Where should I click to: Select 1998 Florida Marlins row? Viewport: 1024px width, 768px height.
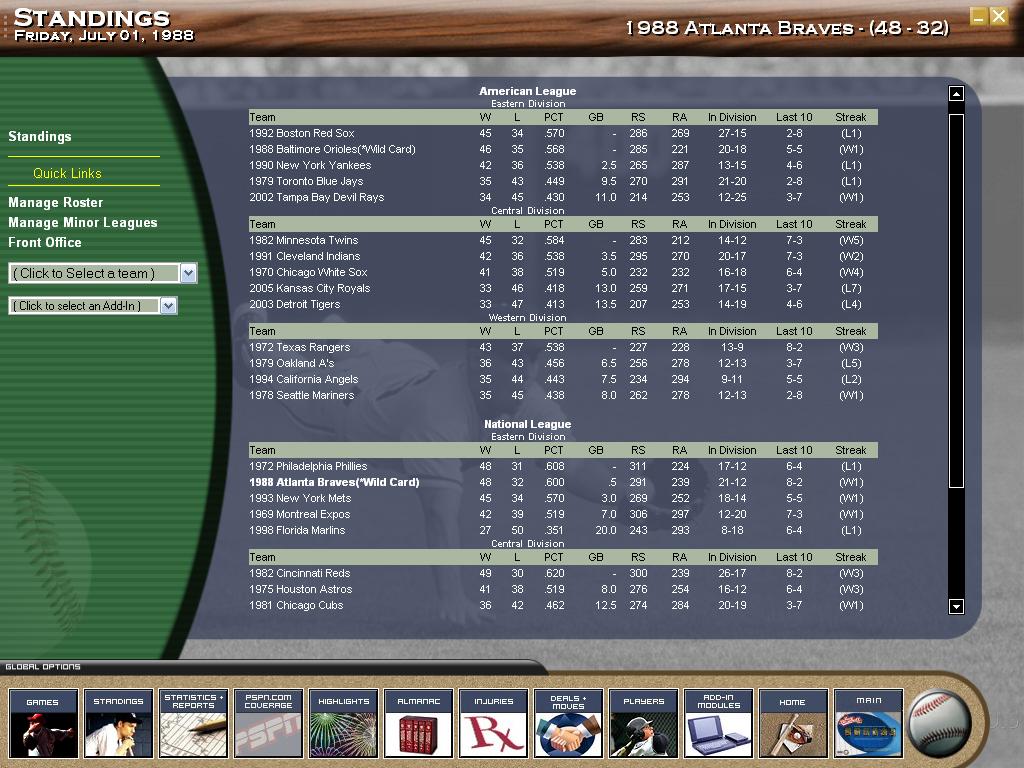(x=563, y=530)
